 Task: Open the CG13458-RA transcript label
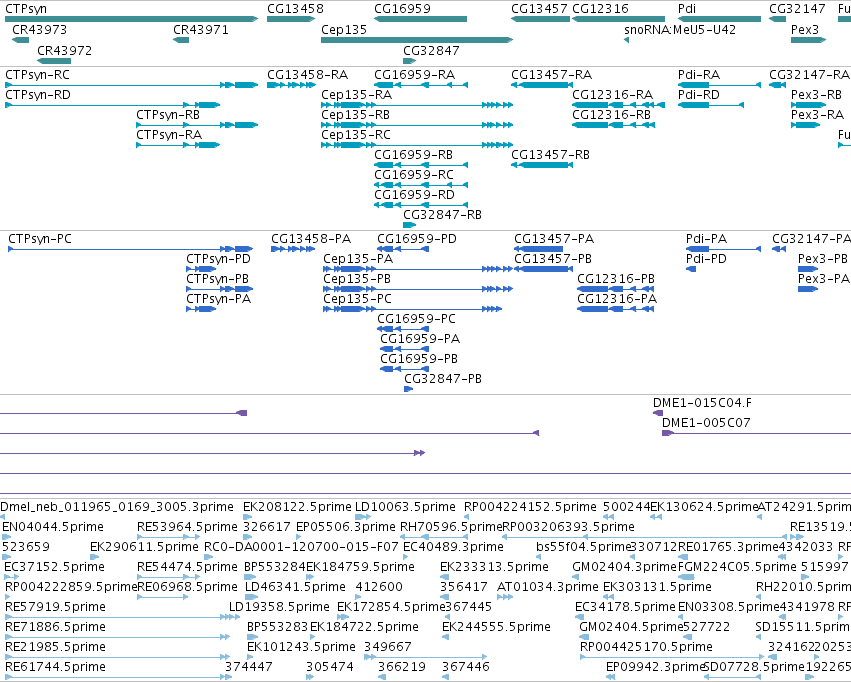[308, 75]
